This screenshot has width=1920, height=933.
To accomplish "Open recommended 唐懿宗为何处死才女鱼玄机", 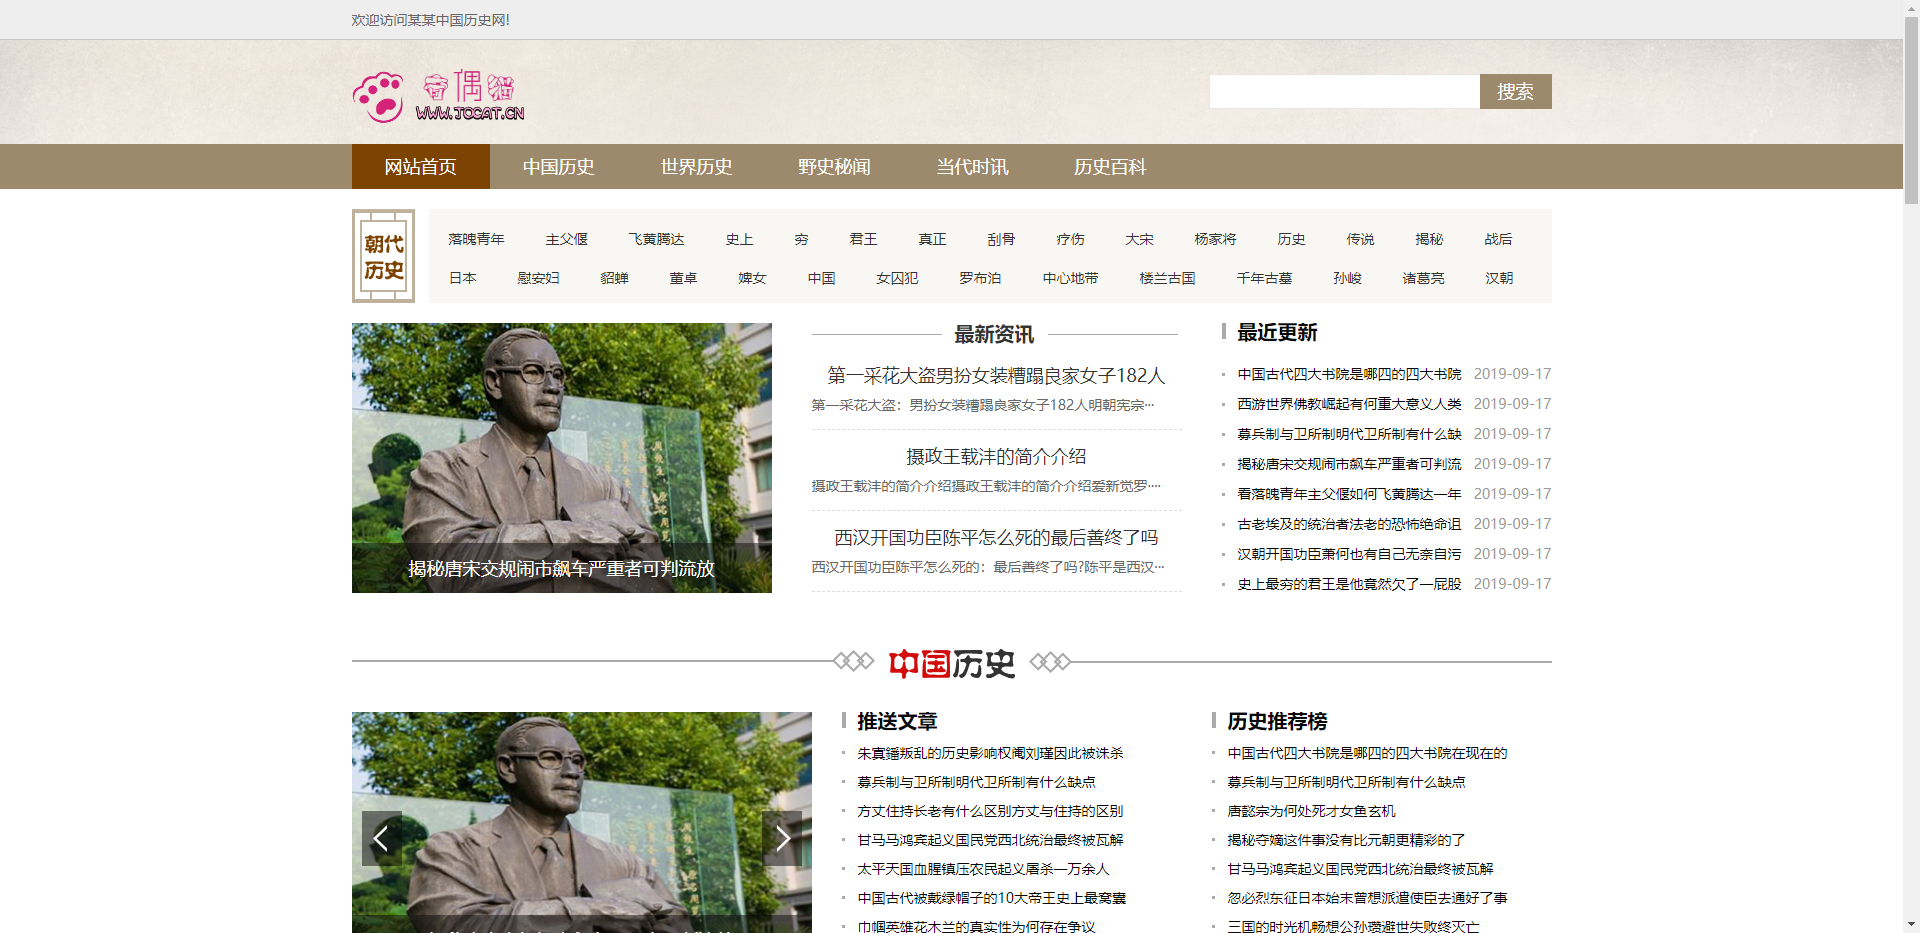I will tap(1312, 811).
